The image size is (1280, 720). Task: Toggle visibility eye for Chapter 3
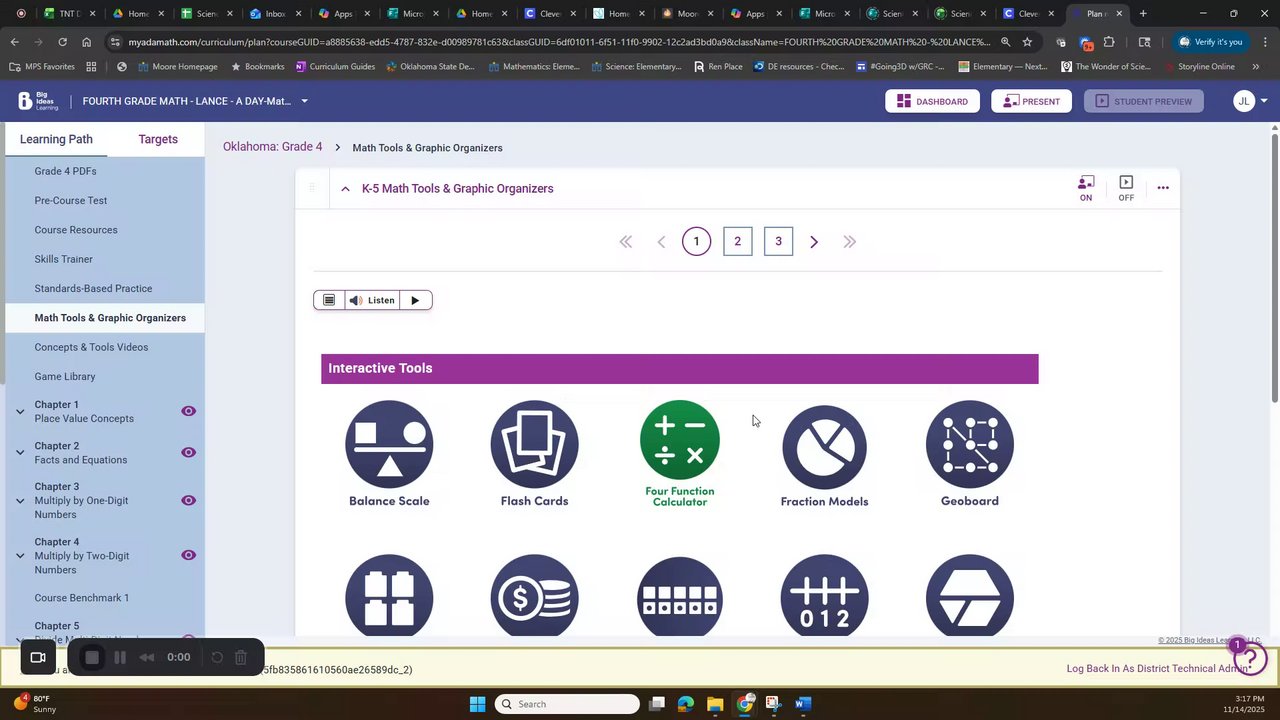tap(188, 500)
